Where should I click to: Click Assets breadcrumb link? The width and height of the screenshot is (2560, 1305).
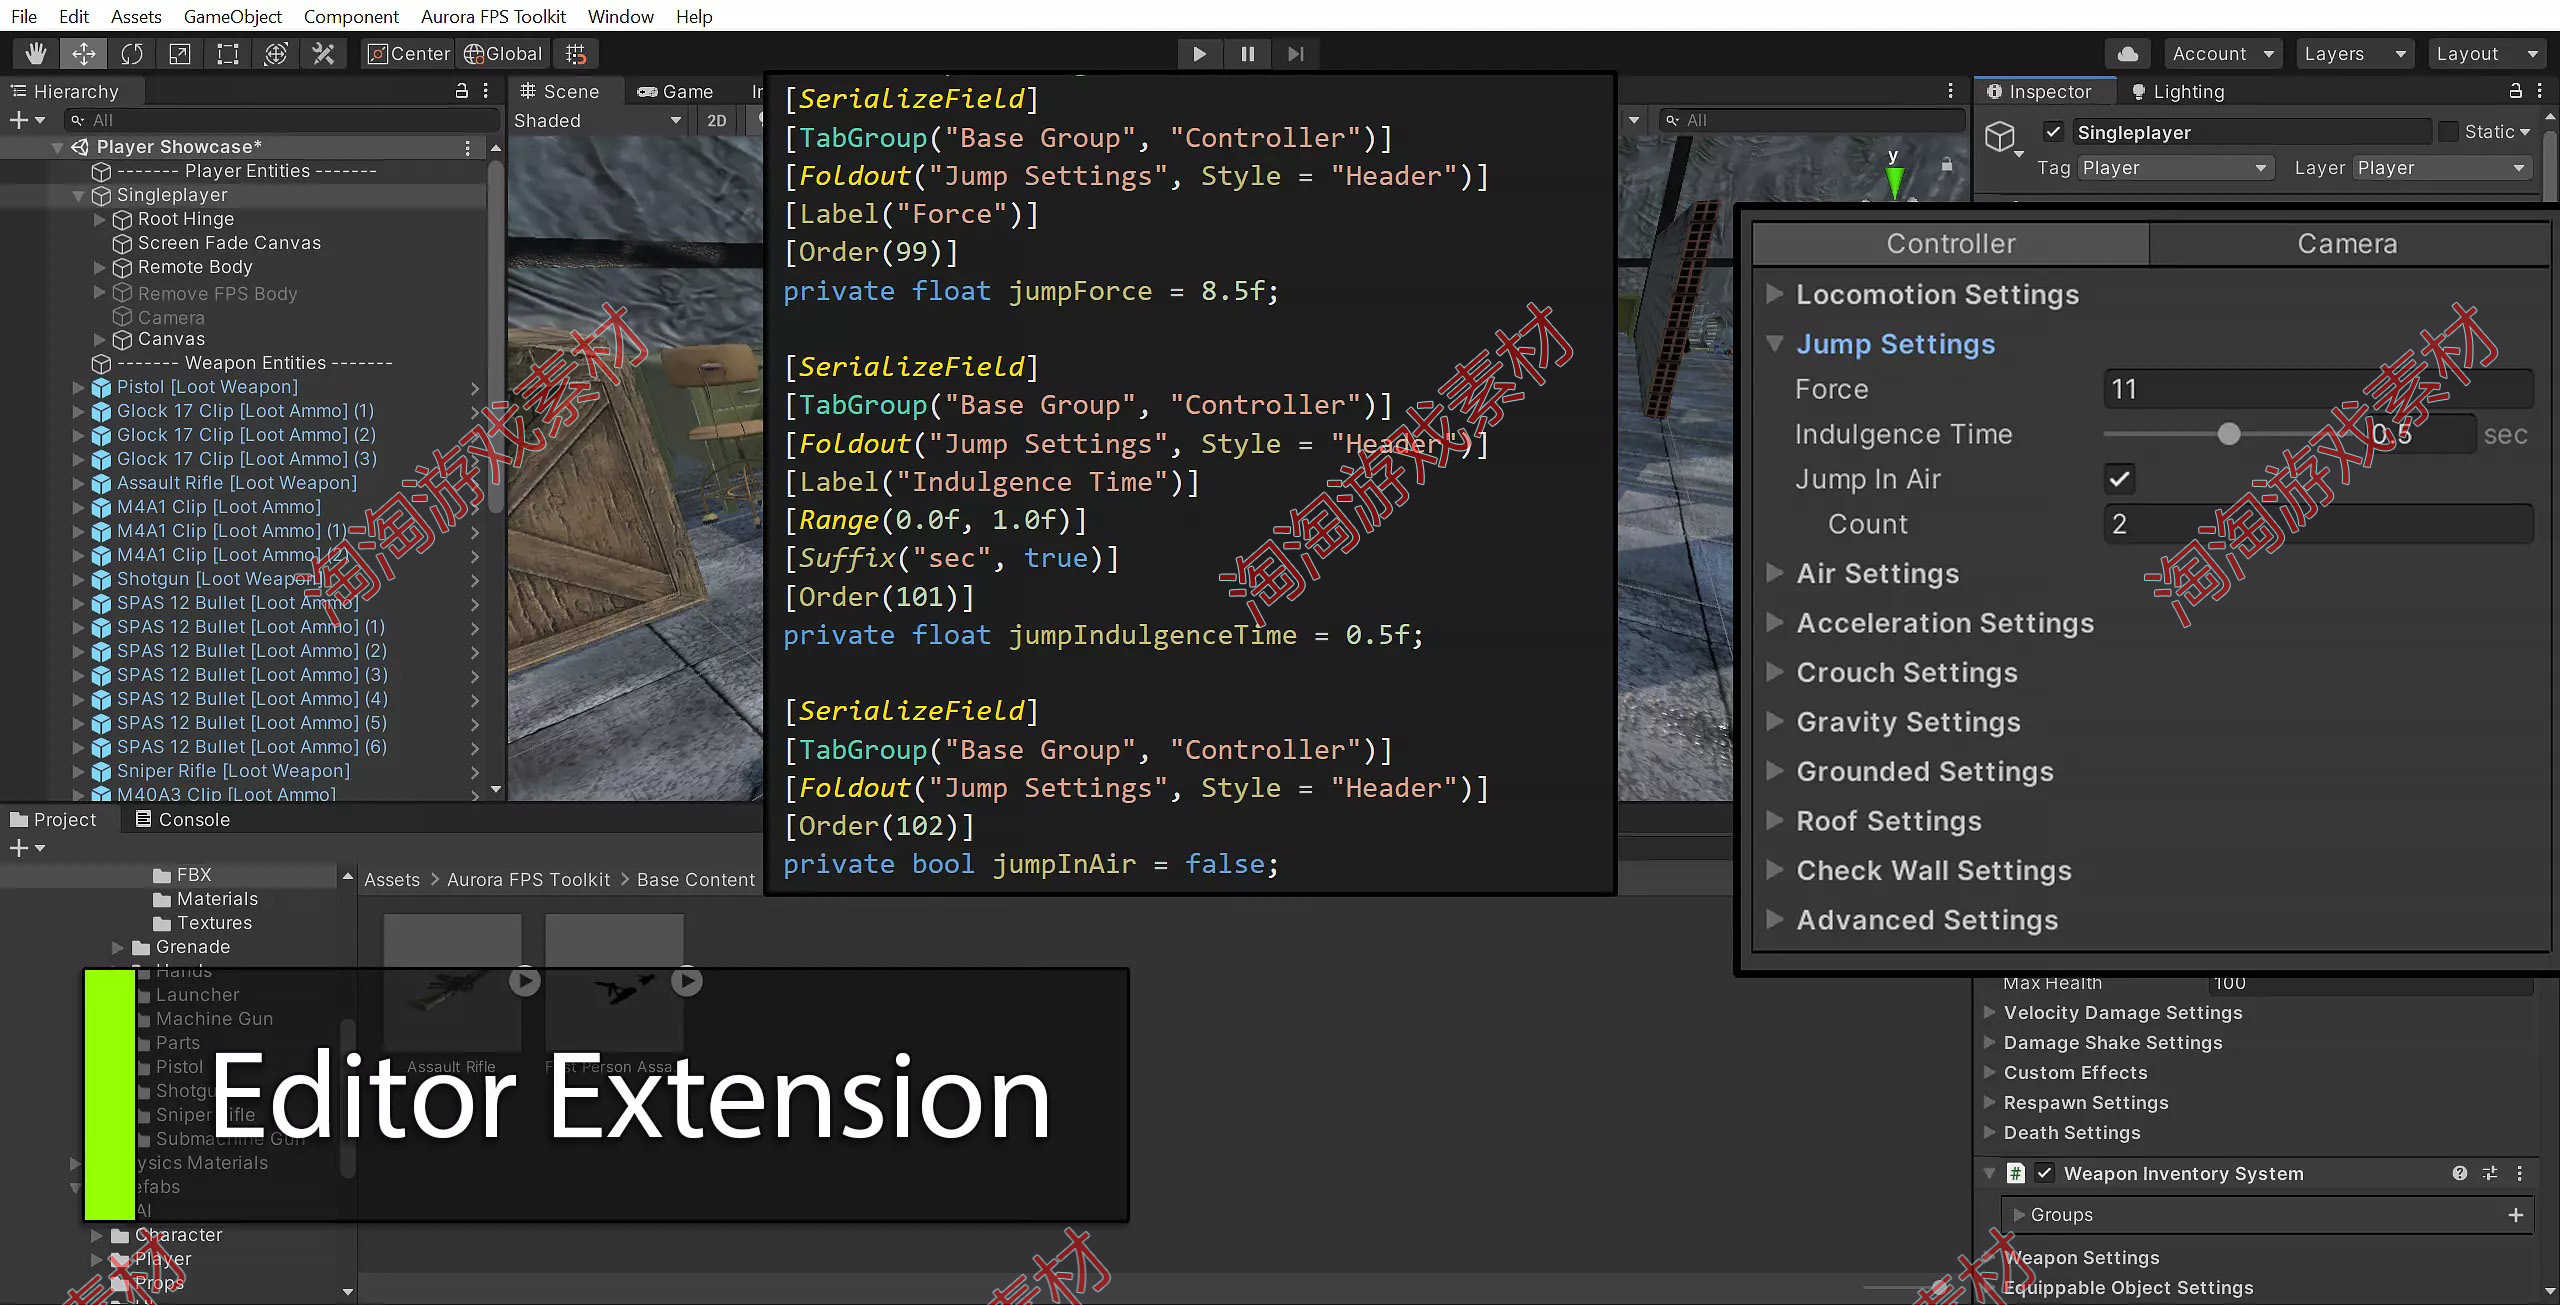(392, 880)
